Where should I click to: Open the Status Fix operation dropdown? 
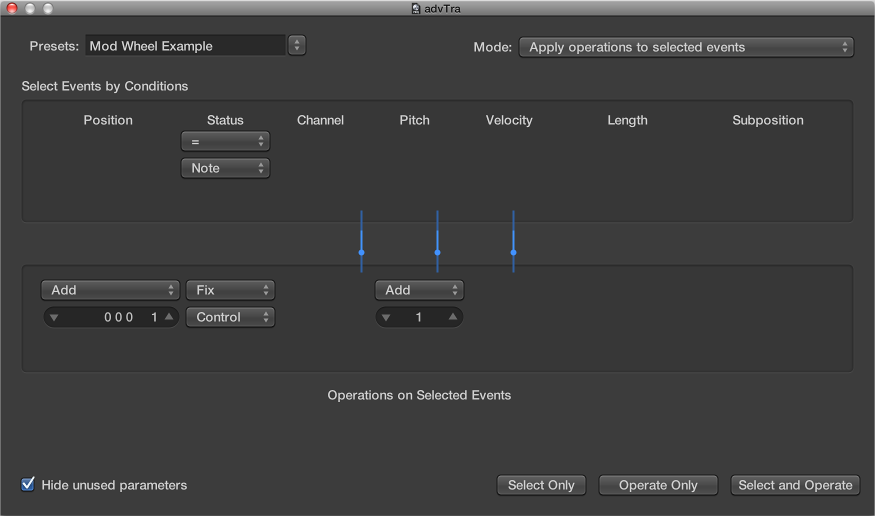coord(230,290)
